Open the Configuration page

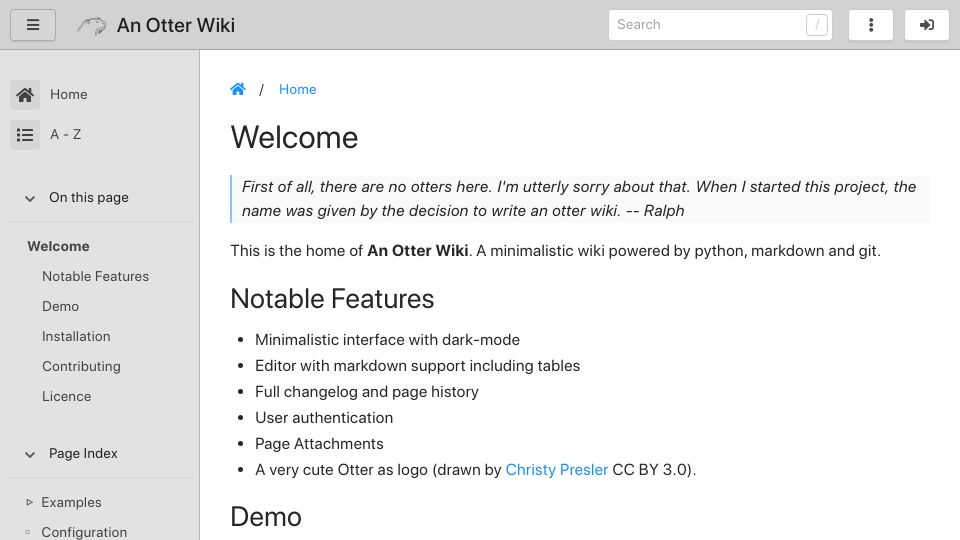(x=84, y=532)
